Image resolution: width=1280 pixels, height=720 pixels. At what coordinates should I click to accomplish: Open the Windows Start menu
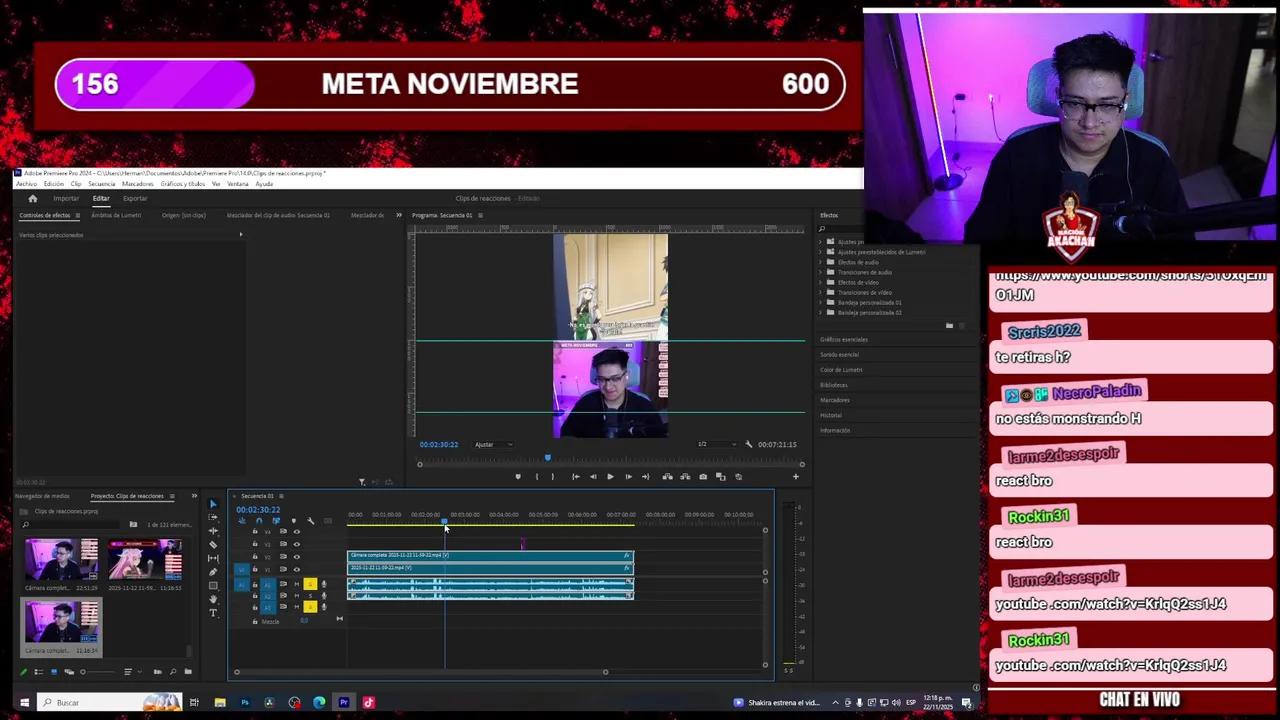point(24,702)
